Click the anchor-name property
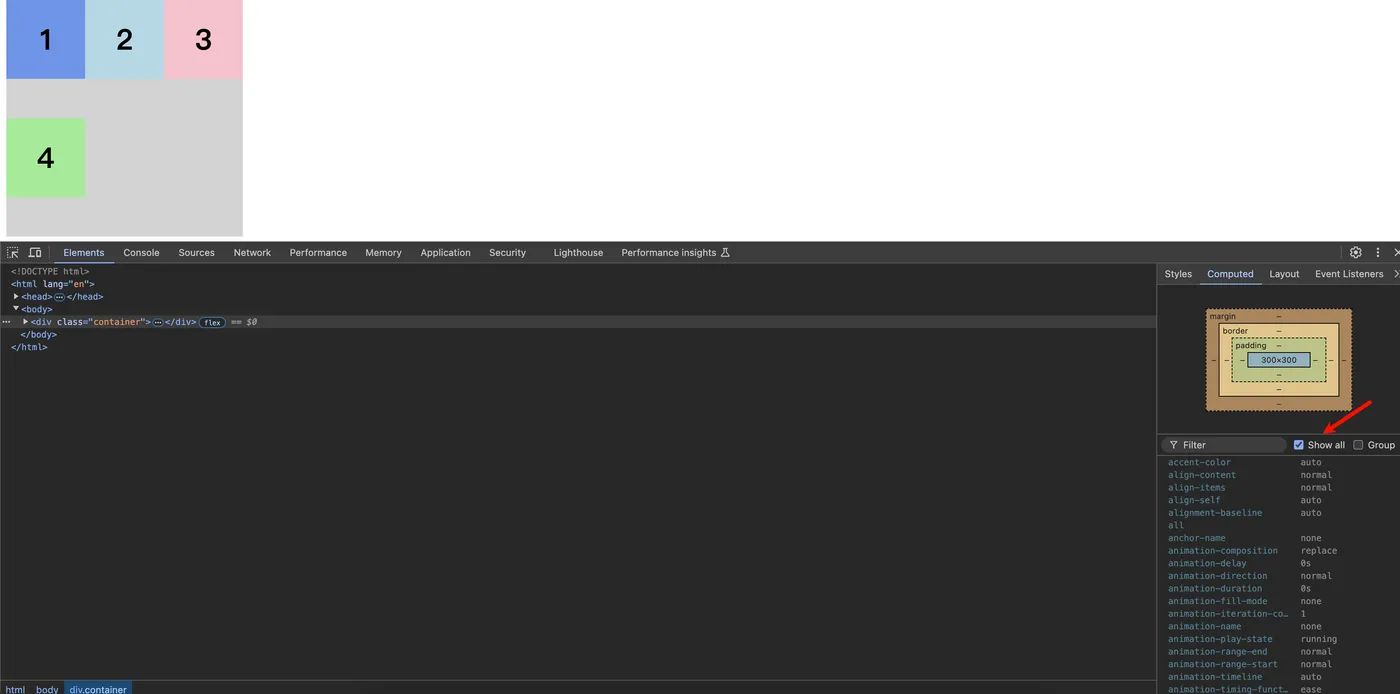1400x694 pixels. [x=1196, y=538]
